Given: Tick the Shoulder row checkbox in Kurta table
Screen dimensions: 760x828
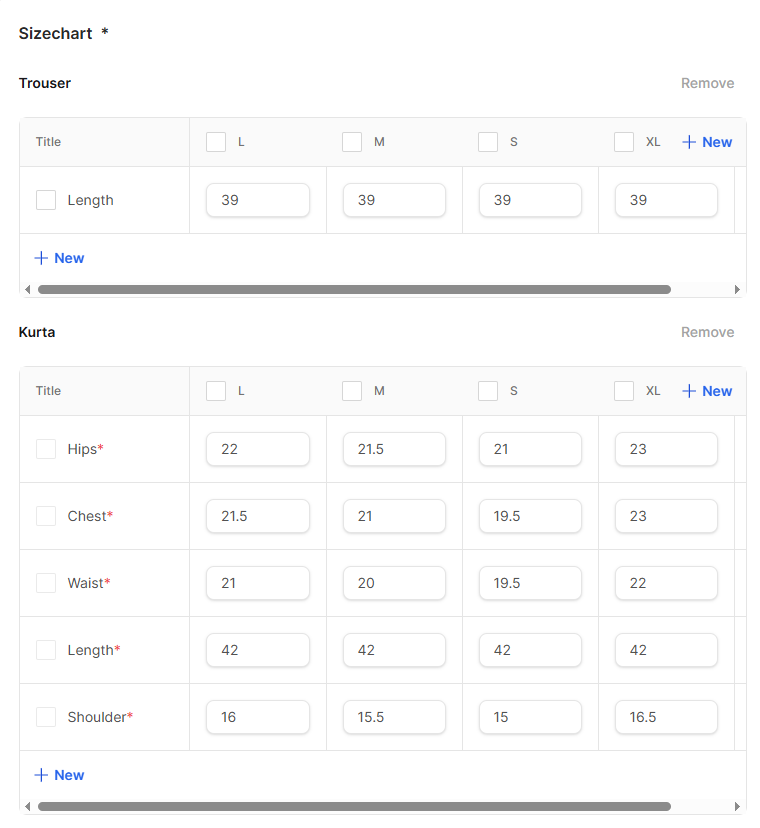Looking at the screenshot, I should point(46,717).
